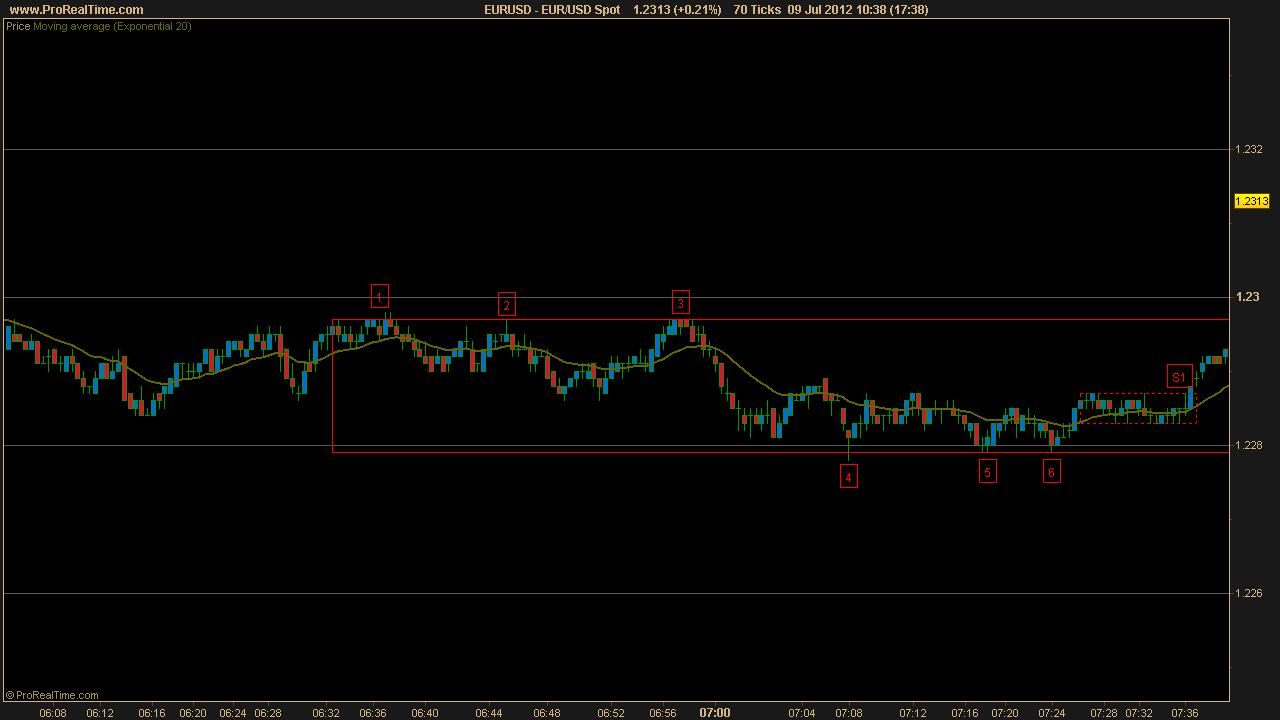Viewport: 1280px width, 720px height.
Task: Click the 07:04 time axis label
Action: coord(802,713)
